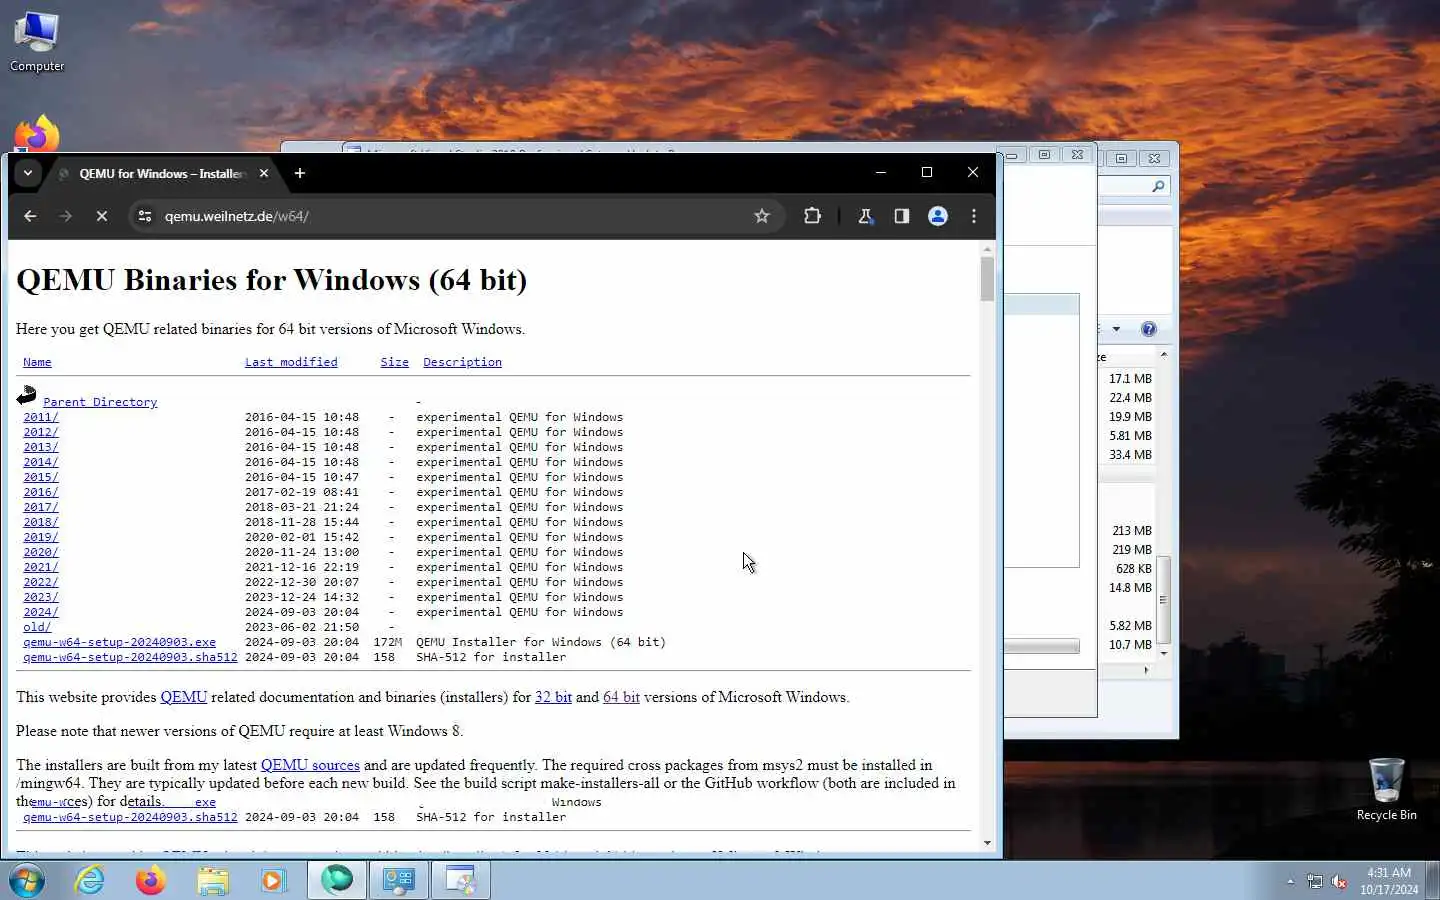This screenshot has height=900, width=1440.
Task: View site information icon in address bar
Action: (145, 216)
